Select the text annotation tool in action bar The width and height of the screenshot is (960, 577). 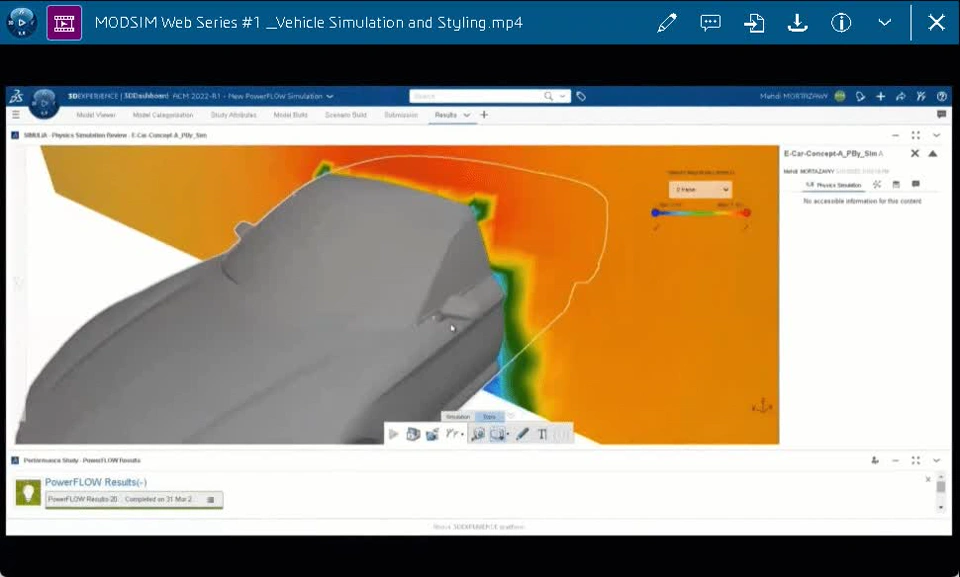[542, 434]
